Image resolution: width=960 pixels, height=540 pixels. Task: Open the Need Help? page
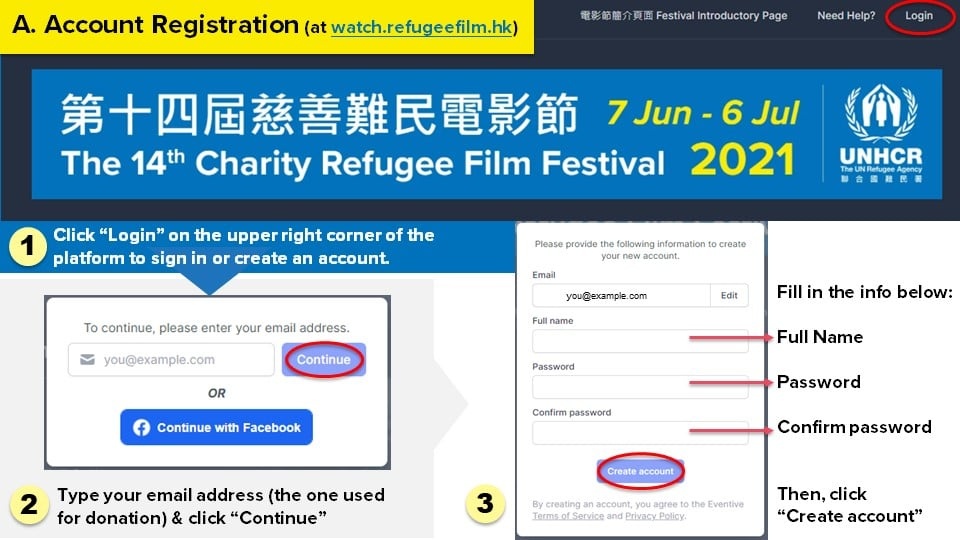click(845, 16)
